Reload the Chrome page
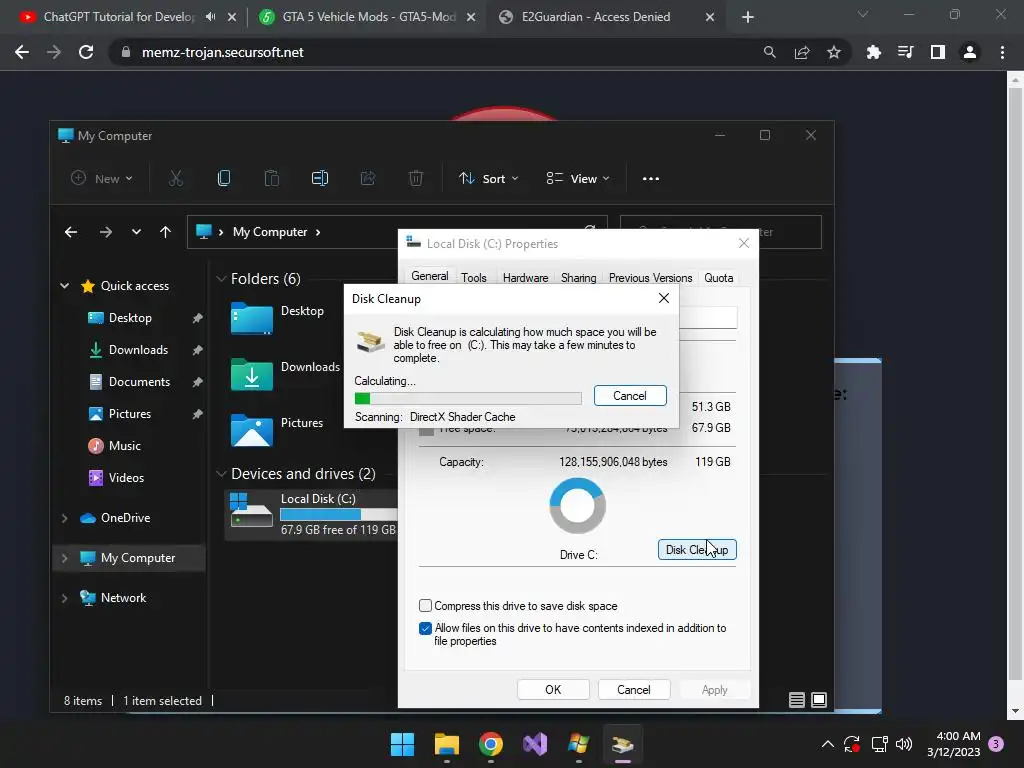The height and width of the screenshot is (768, 1024). [86, 52]
